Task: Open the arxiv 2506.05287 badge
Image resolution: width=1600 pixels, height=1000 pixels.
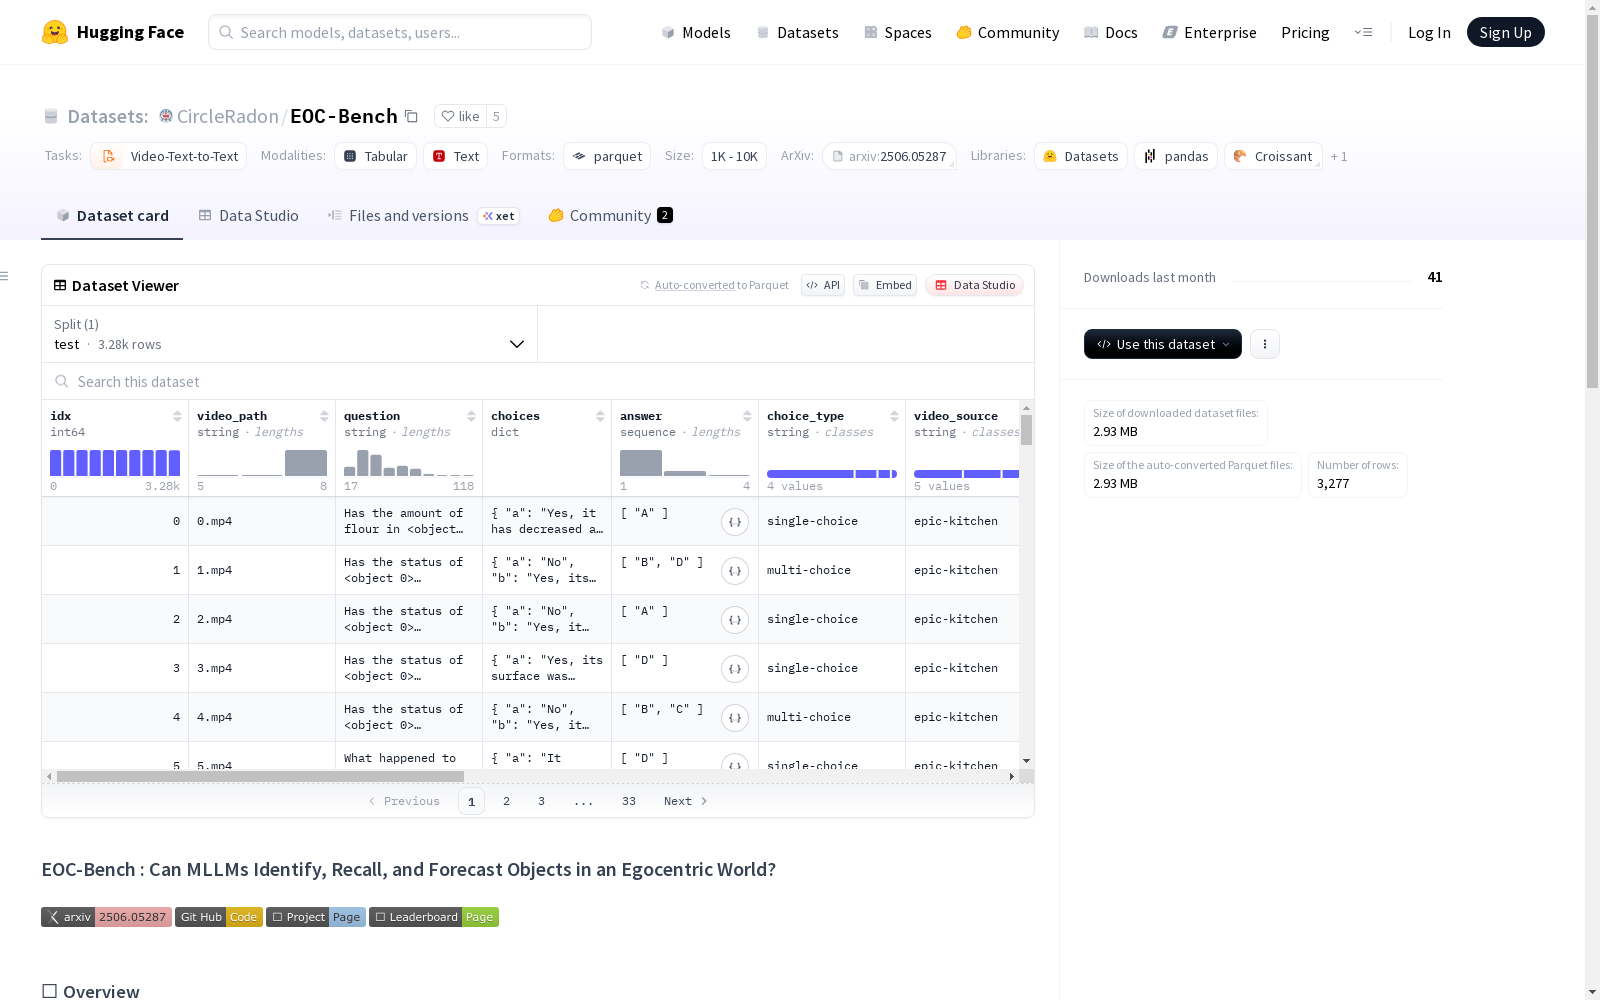Action: pyautogui.click(x=106, y=917)
